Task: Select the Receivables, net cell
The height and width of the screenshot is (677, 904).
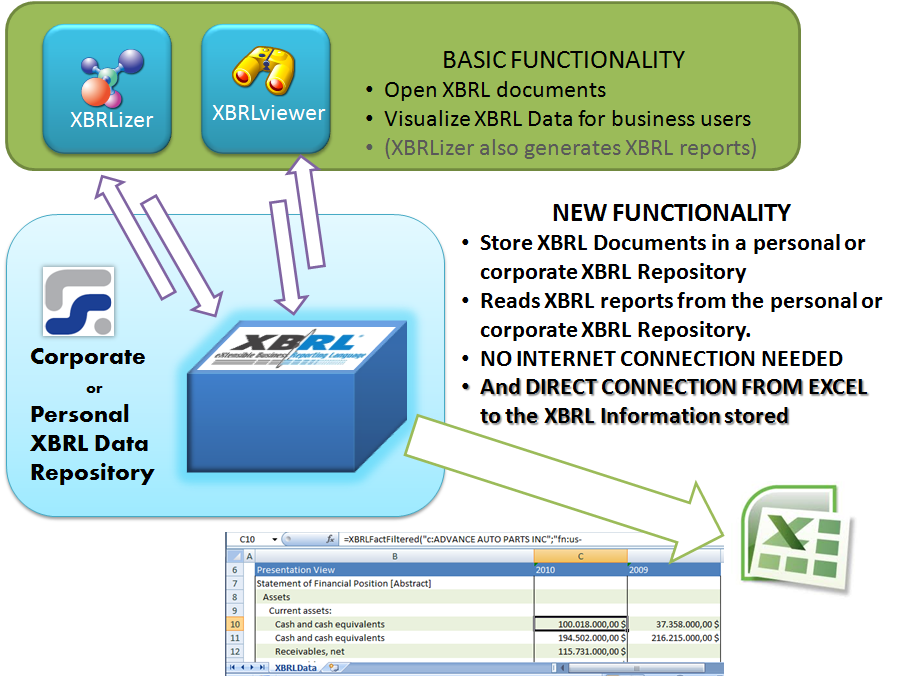Action: coord(395,651)
